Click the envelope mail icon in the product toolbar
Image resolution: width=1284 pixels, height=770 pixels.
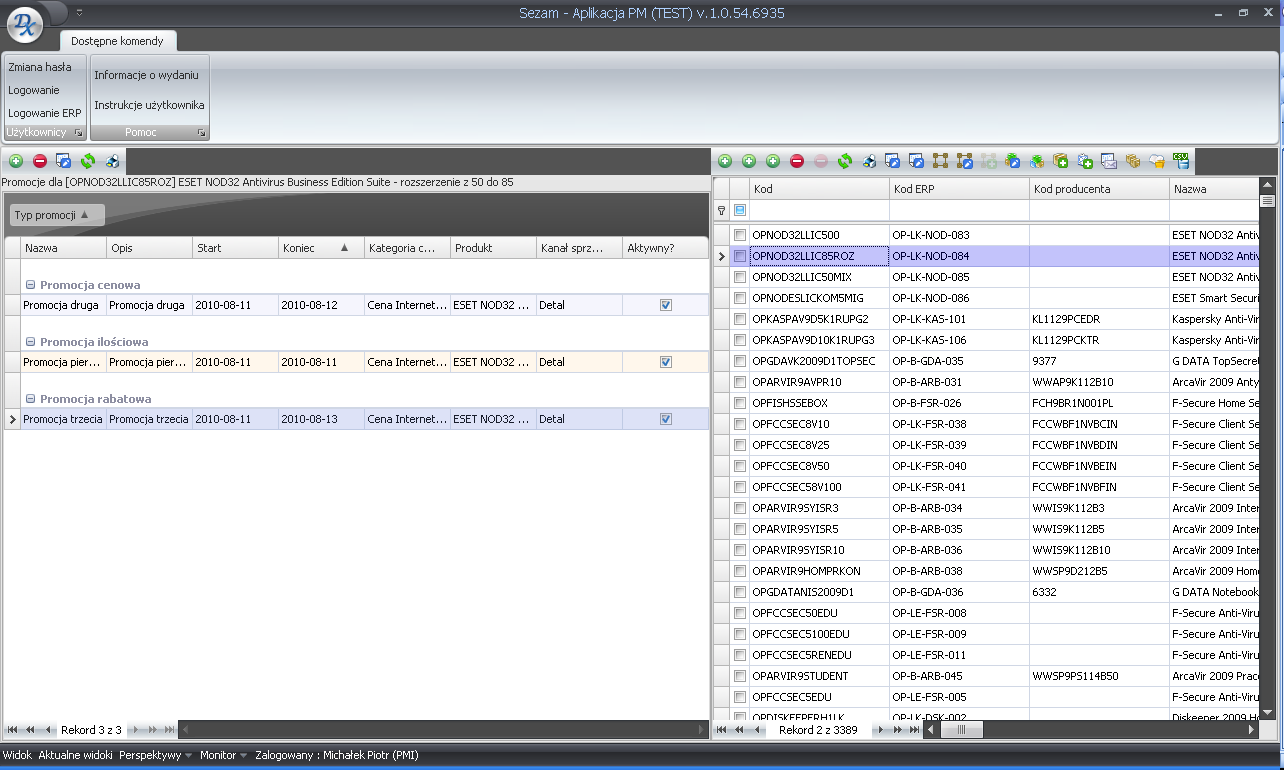[1109, 160]
